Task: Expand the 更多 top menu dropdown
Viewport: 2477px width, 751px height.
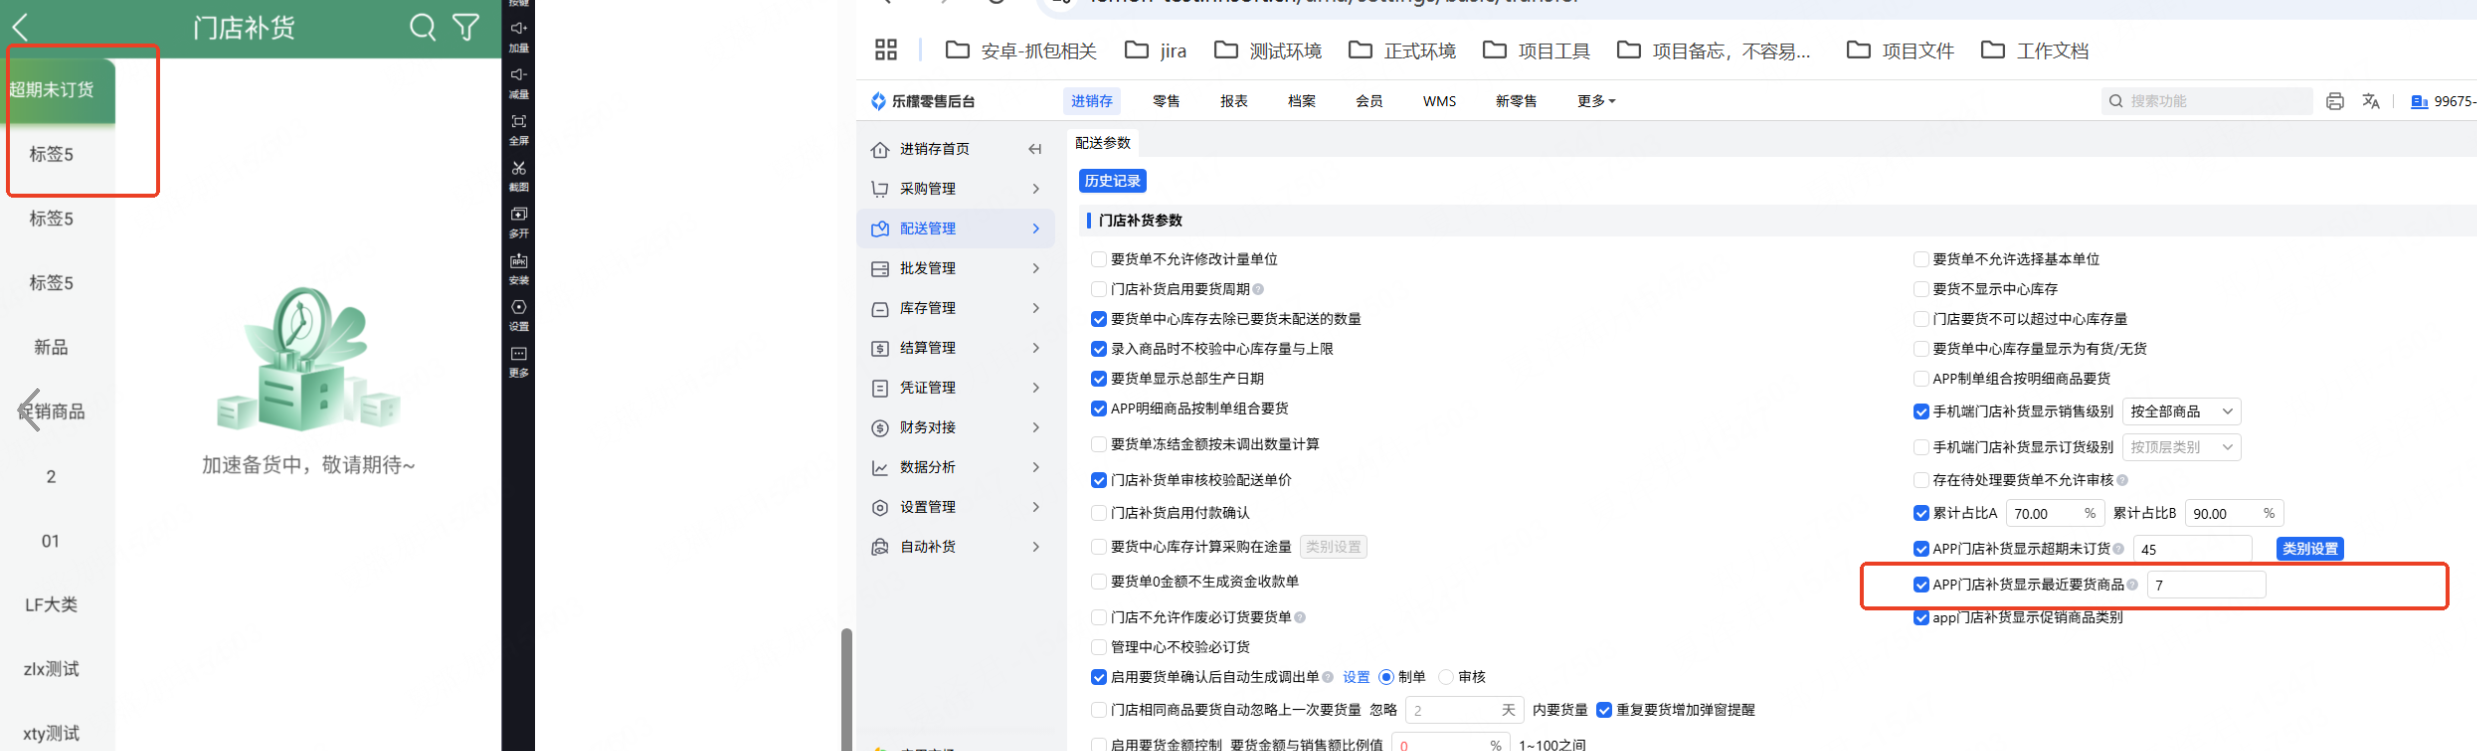Action: [1596, 101]
